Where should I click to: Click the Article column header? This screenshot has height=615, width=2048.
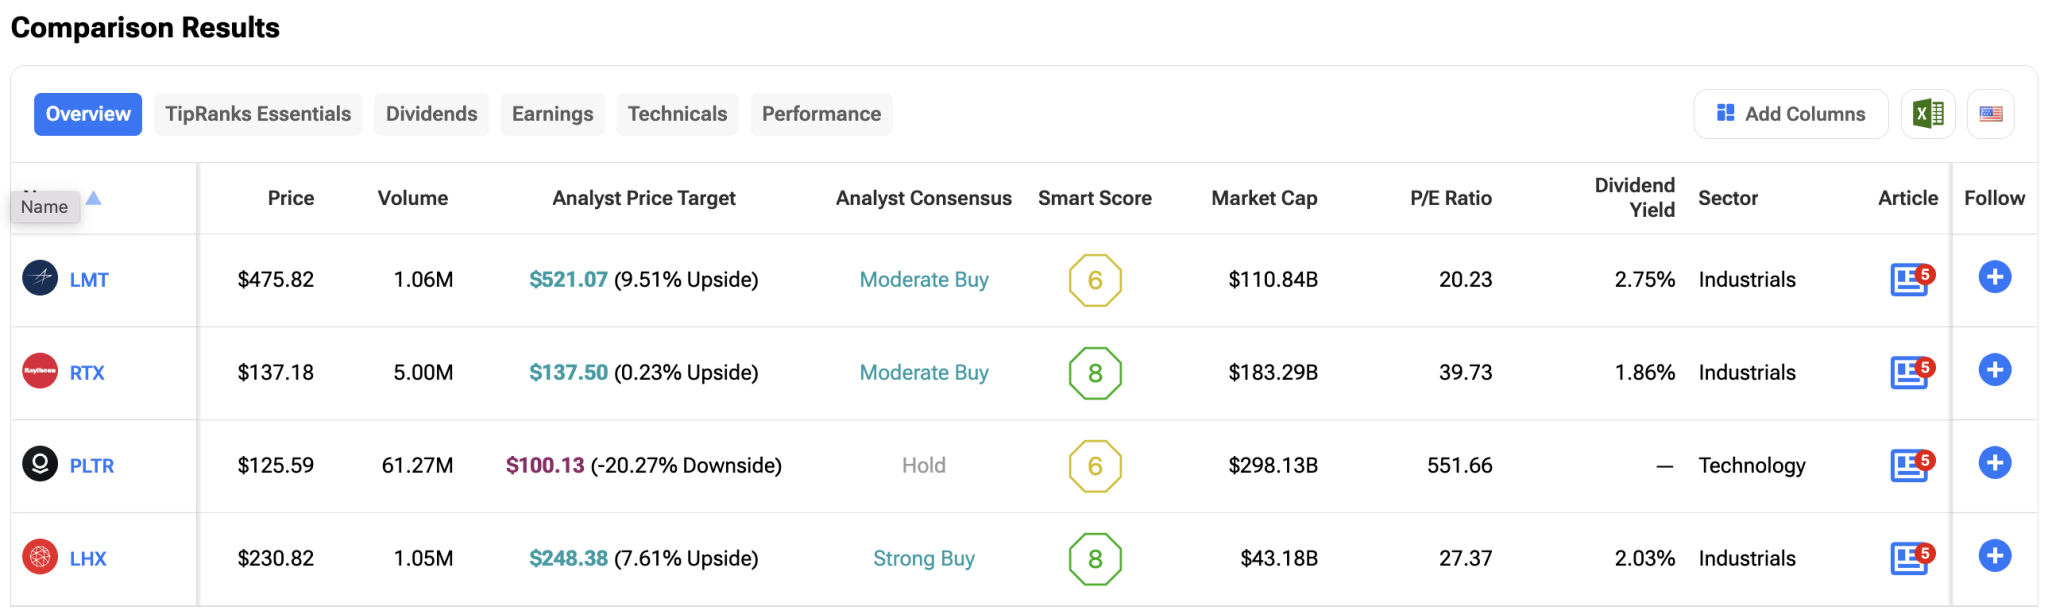1908,198
